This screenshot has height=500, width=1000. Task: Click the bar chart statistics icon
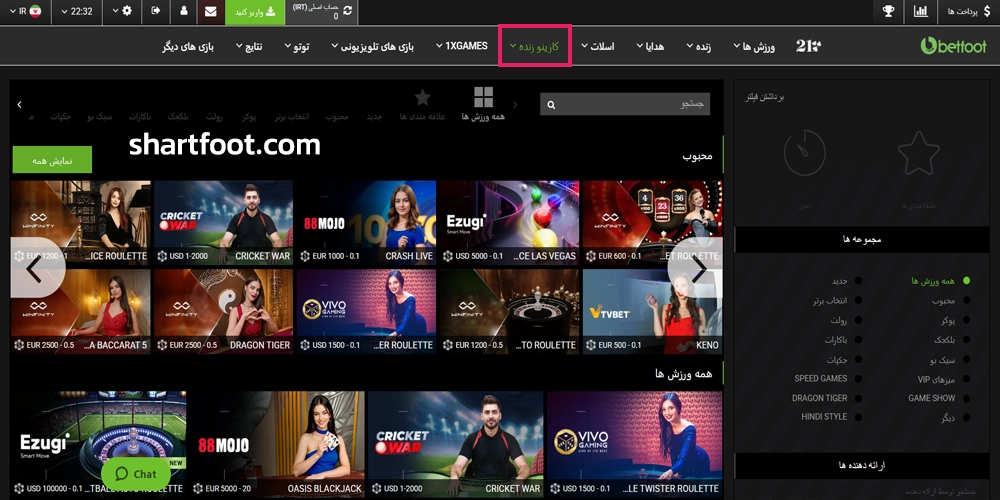pos(920,12)
